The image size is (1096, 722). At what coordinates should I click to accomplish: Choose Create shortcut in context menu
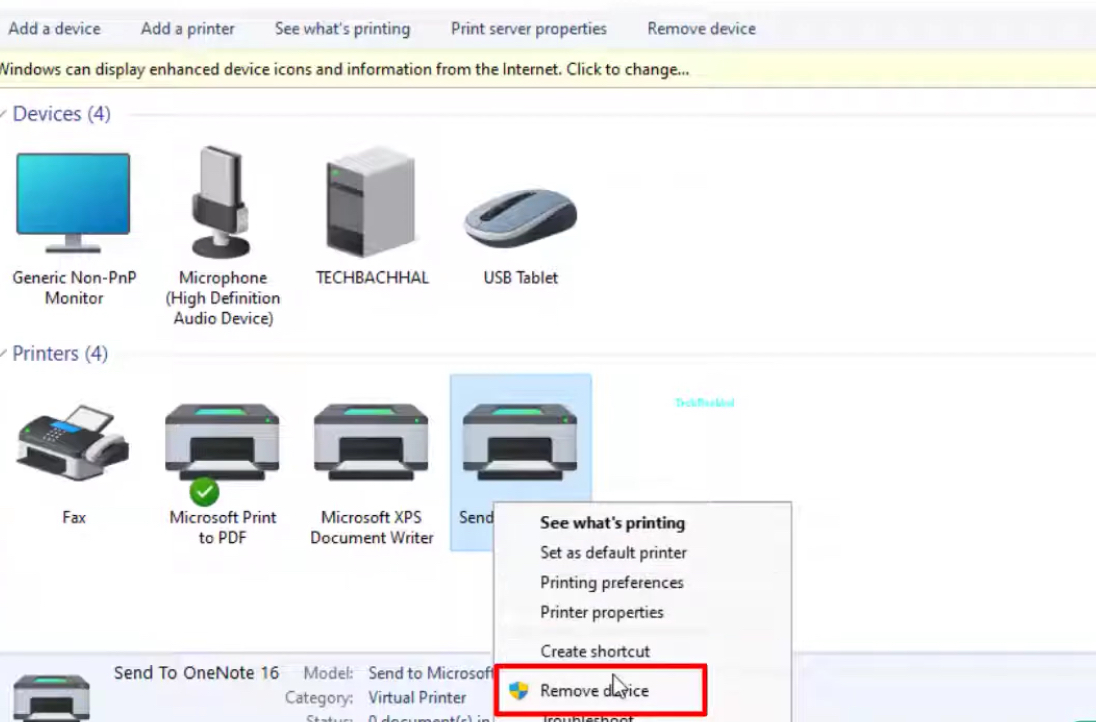tap(595, 651)
